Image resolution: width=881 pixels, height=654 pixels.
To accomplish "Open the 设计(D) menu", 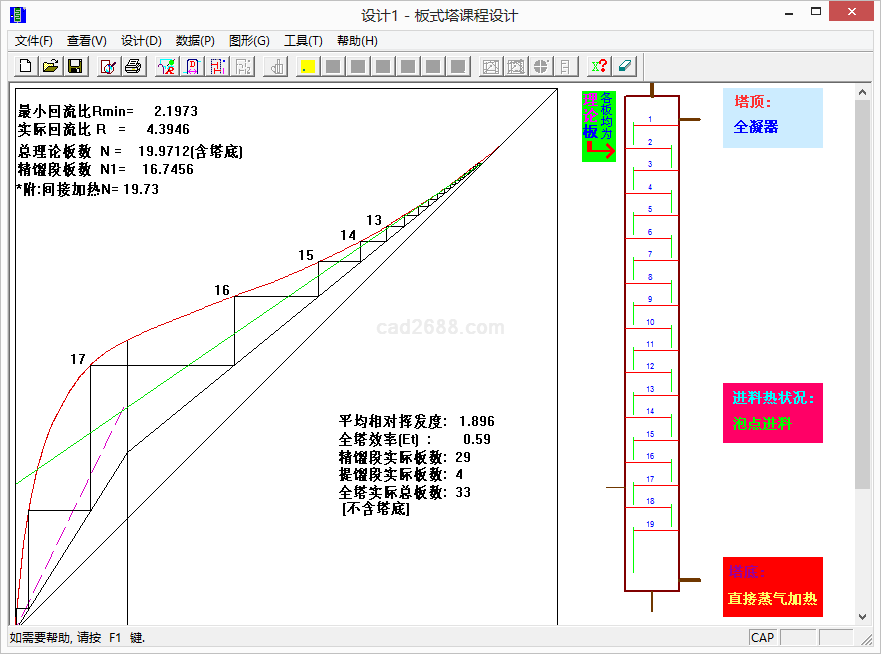I will (141, 41).
